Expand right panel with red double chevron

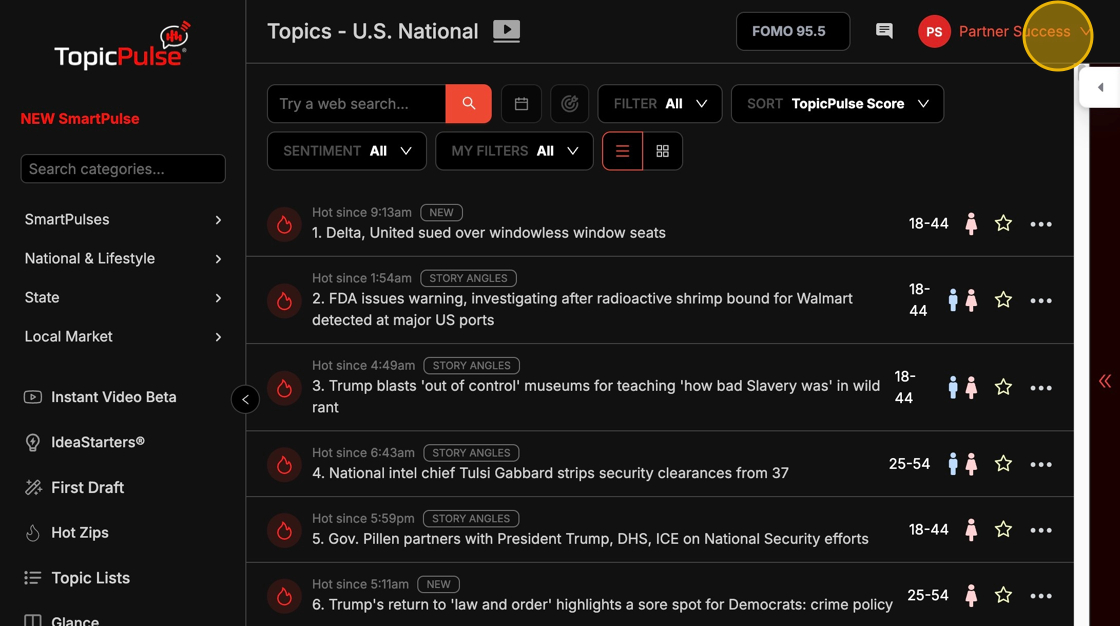click(1105, 381)
